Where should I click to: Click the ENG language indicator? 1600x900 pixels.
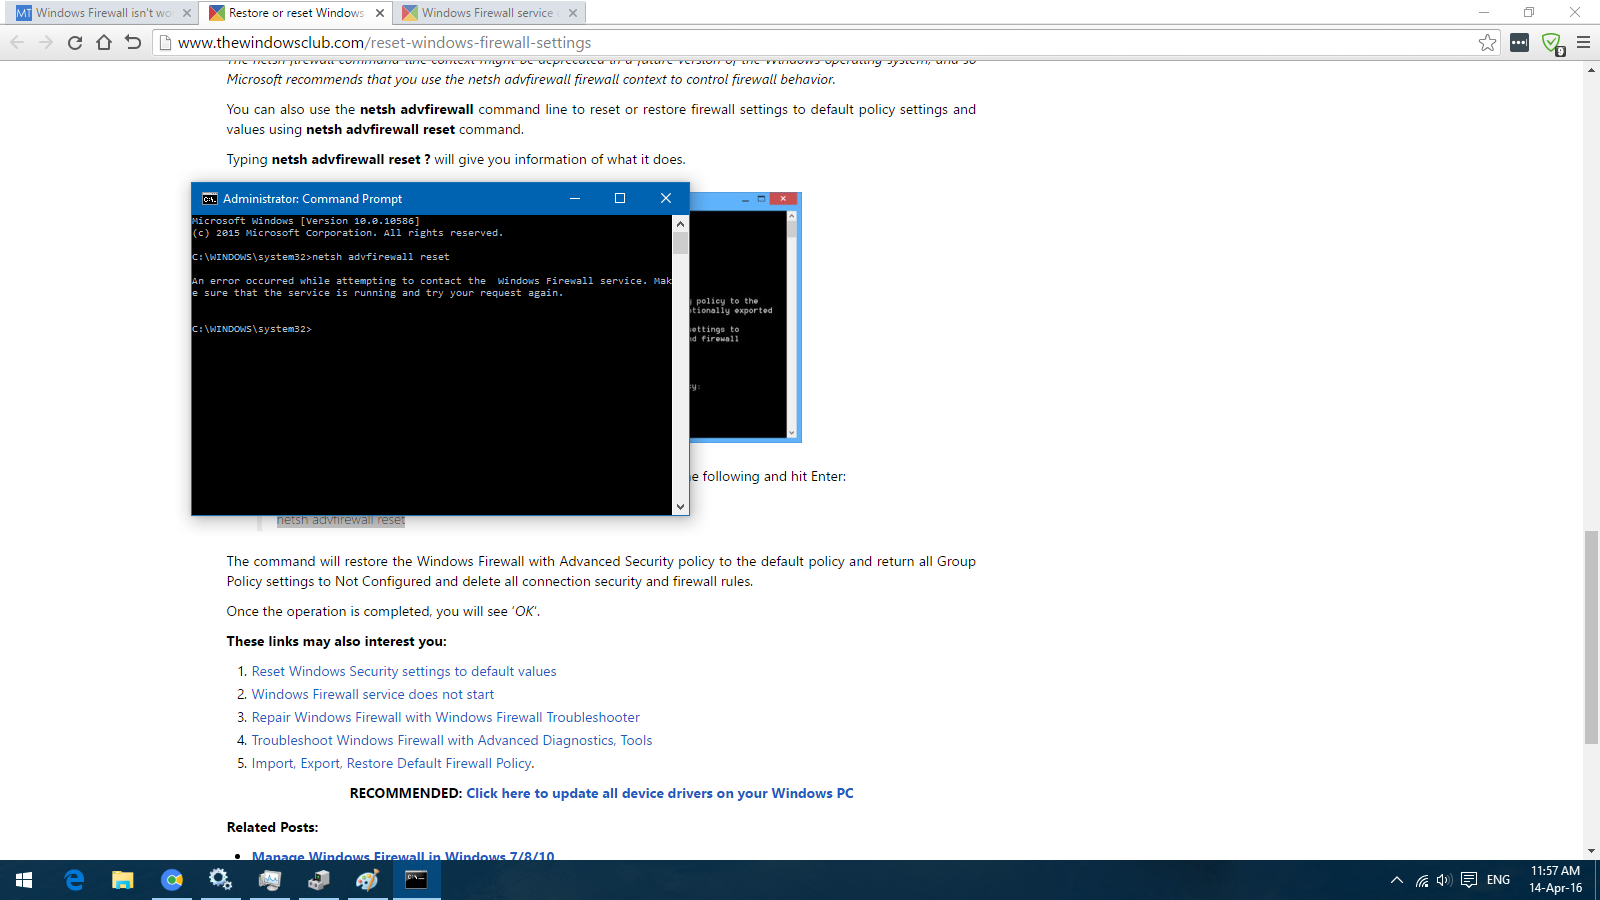[1498, 880]
